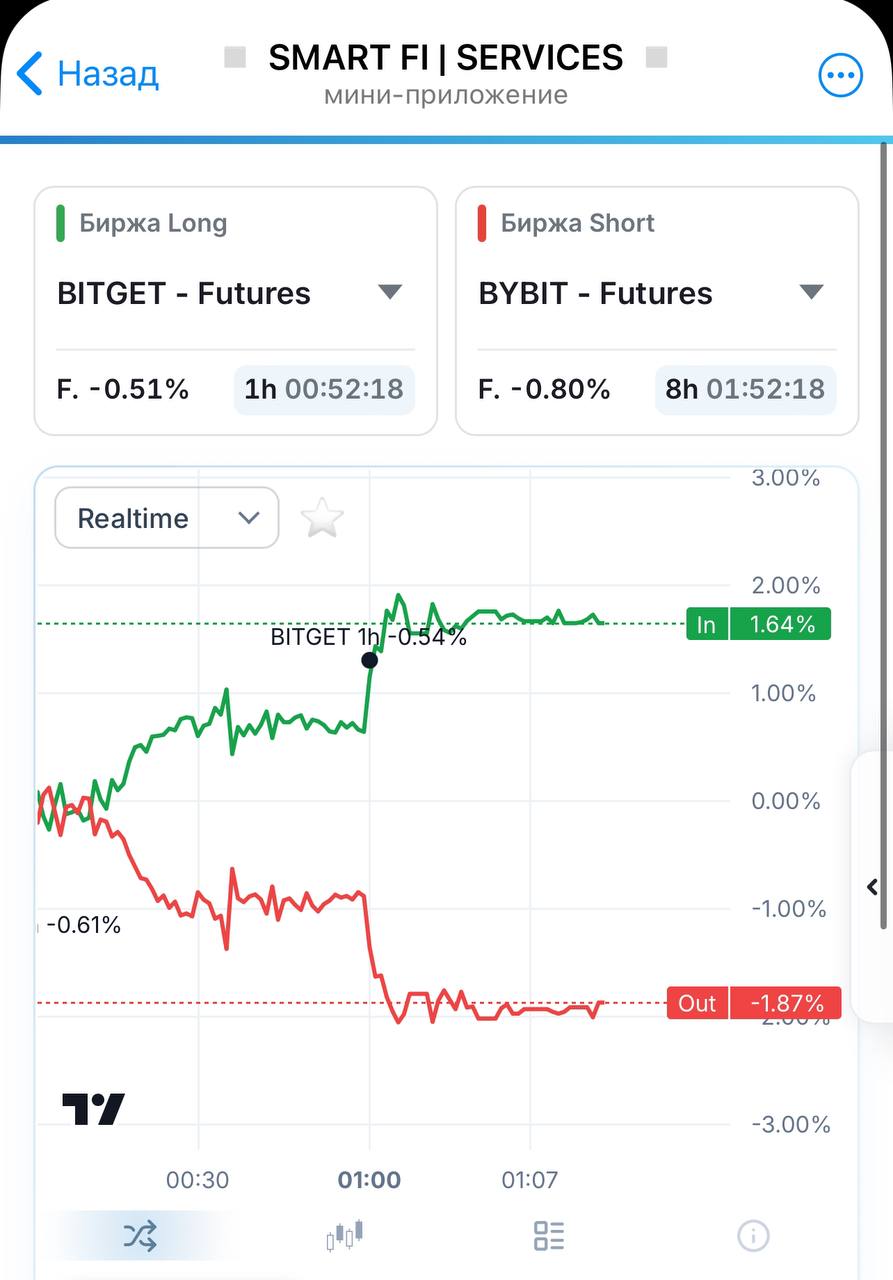Click the red Out -1.87% price label

[x=754, y=1003]
